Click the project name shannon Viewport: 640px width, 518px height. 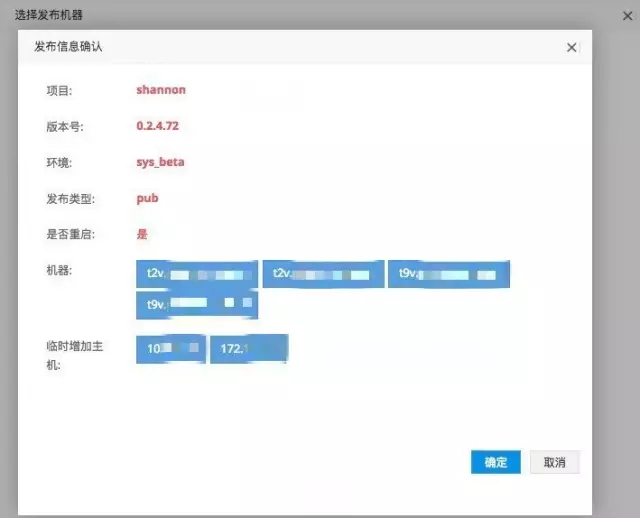(x=161, y=90)
